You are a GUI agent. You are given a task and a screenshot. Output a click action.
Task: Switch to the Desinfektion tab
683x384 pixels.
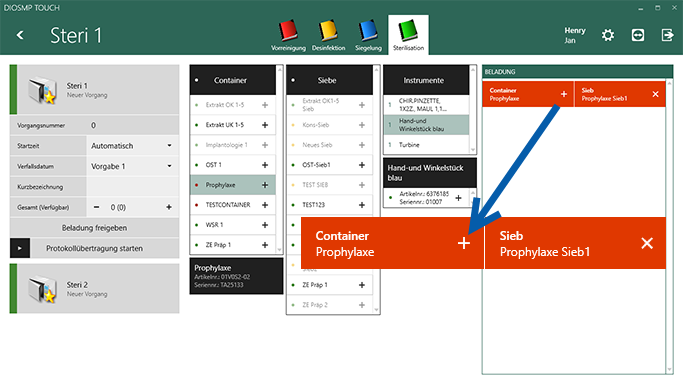click(x=328, y=36)
